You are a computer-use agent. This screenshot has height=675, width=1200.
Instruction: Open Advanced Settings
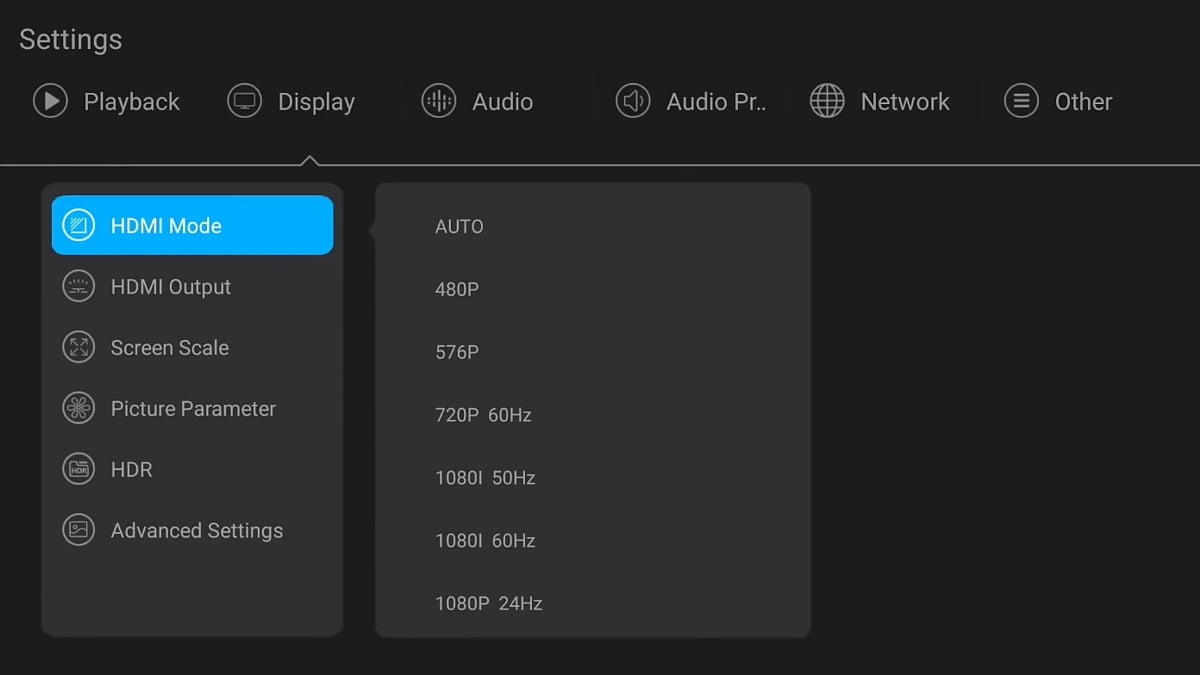click(196, 530)
